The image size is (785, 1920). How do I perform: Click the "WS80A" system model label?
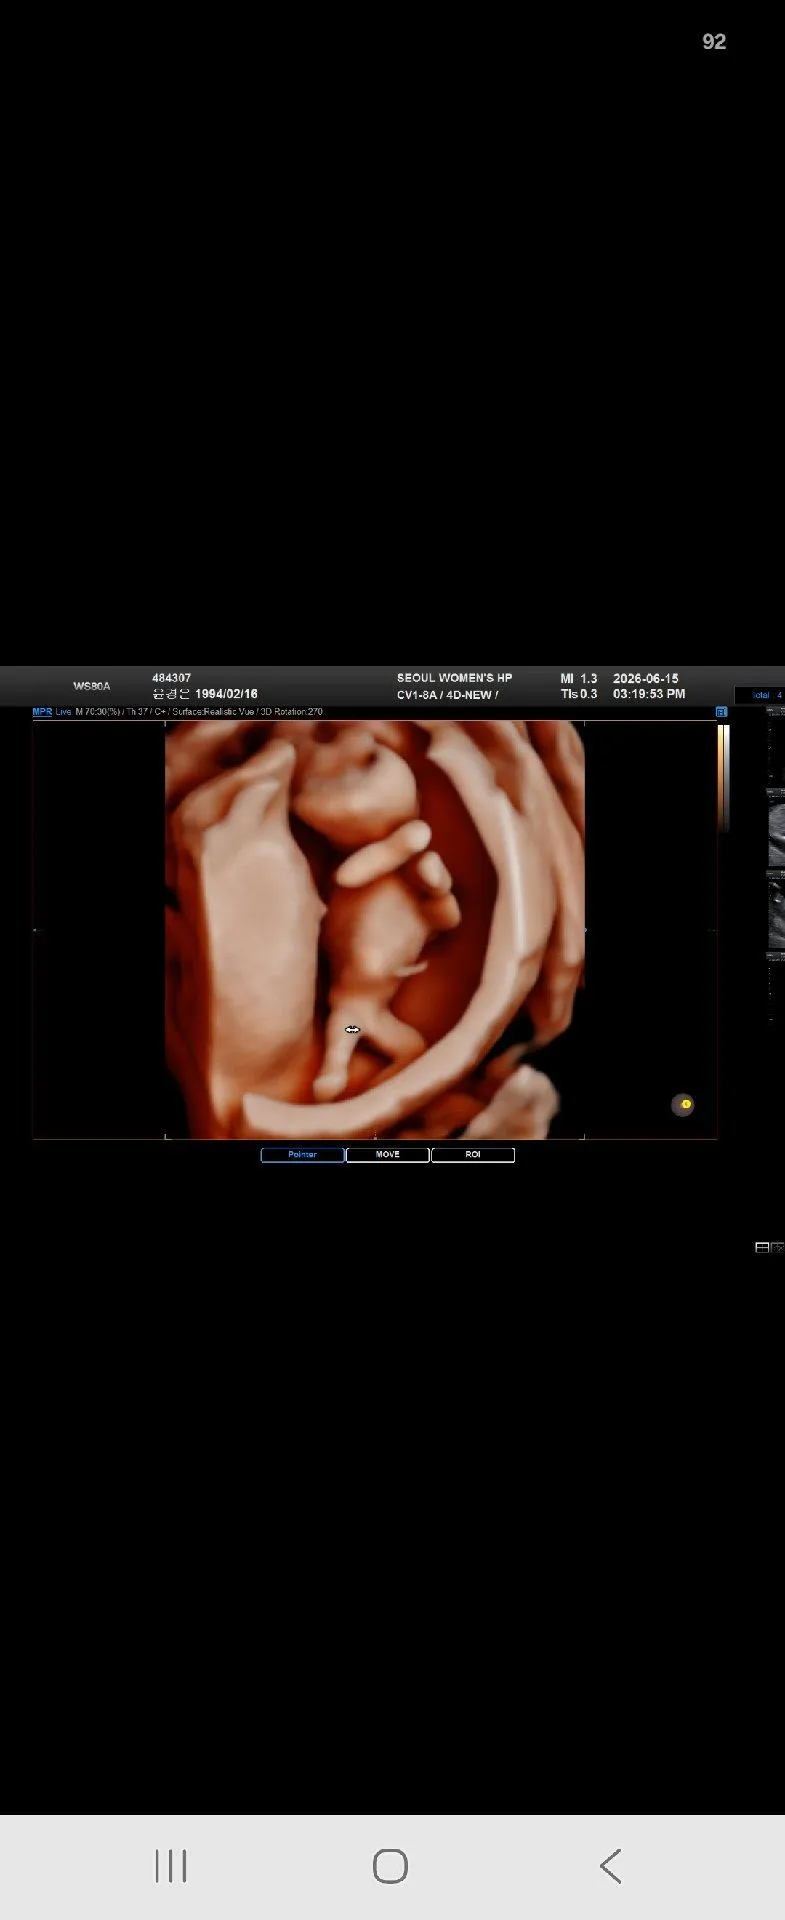92,686
